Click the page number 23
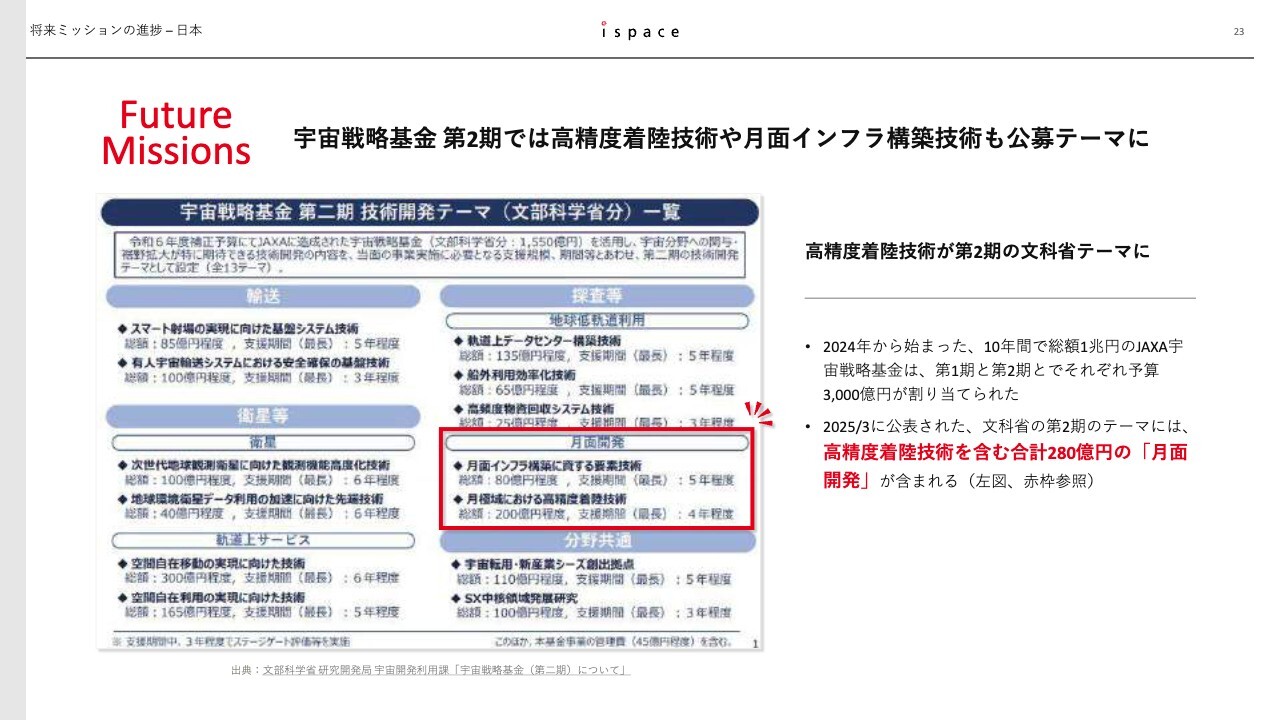This screenshot has width=1280, height=720. (x=1239, y=32)
